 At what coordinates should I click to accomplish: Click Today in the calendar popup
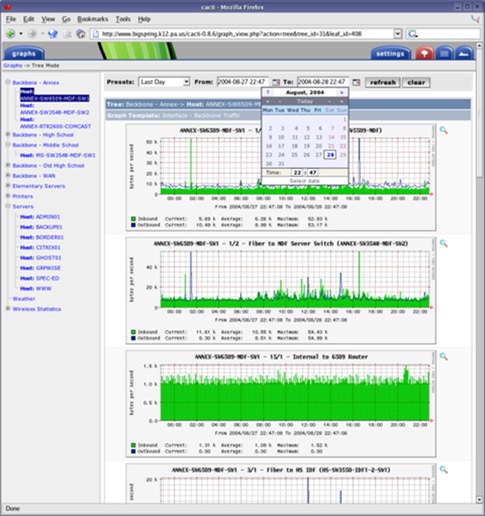point(305,101)
